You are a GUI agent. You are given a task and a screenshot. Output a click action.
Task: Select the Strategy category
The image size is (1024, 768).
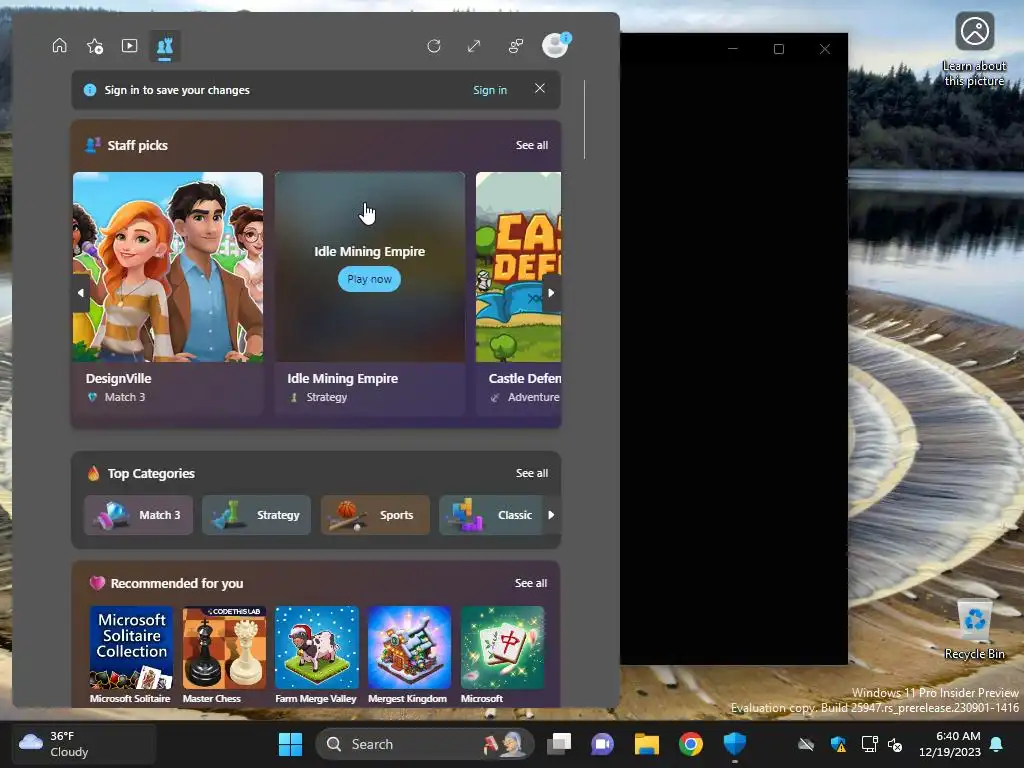(x=256, y=515)
